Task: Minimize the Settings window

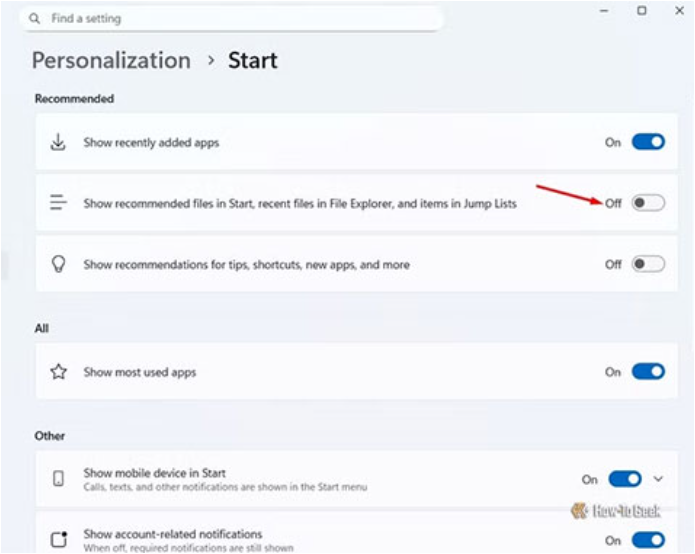Action: tap(606, 11)
